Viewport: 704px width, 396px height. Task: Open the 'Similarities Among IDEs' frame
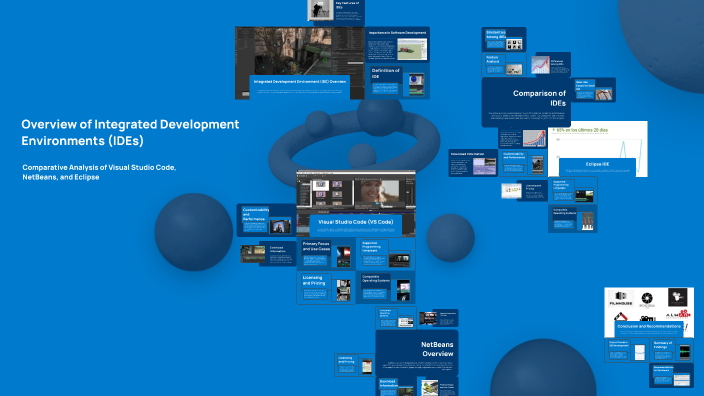504,40
